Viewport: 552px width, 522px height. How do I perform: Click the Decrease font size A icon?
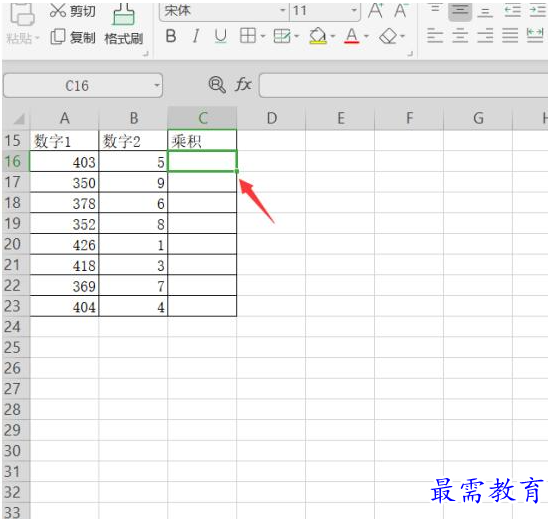click(x=401, y=10)
